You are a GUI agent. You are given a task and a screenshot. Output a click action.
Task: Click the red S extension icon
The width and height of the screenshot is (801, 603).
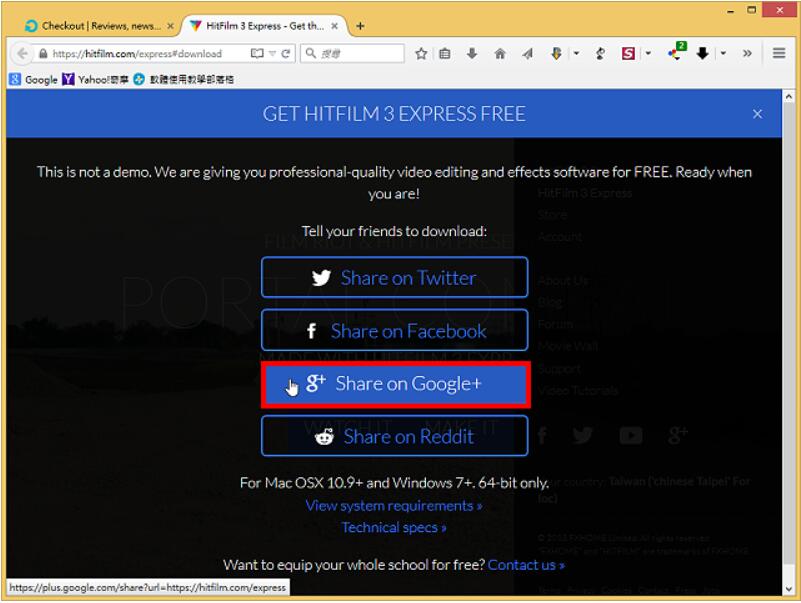coord(628,53)
